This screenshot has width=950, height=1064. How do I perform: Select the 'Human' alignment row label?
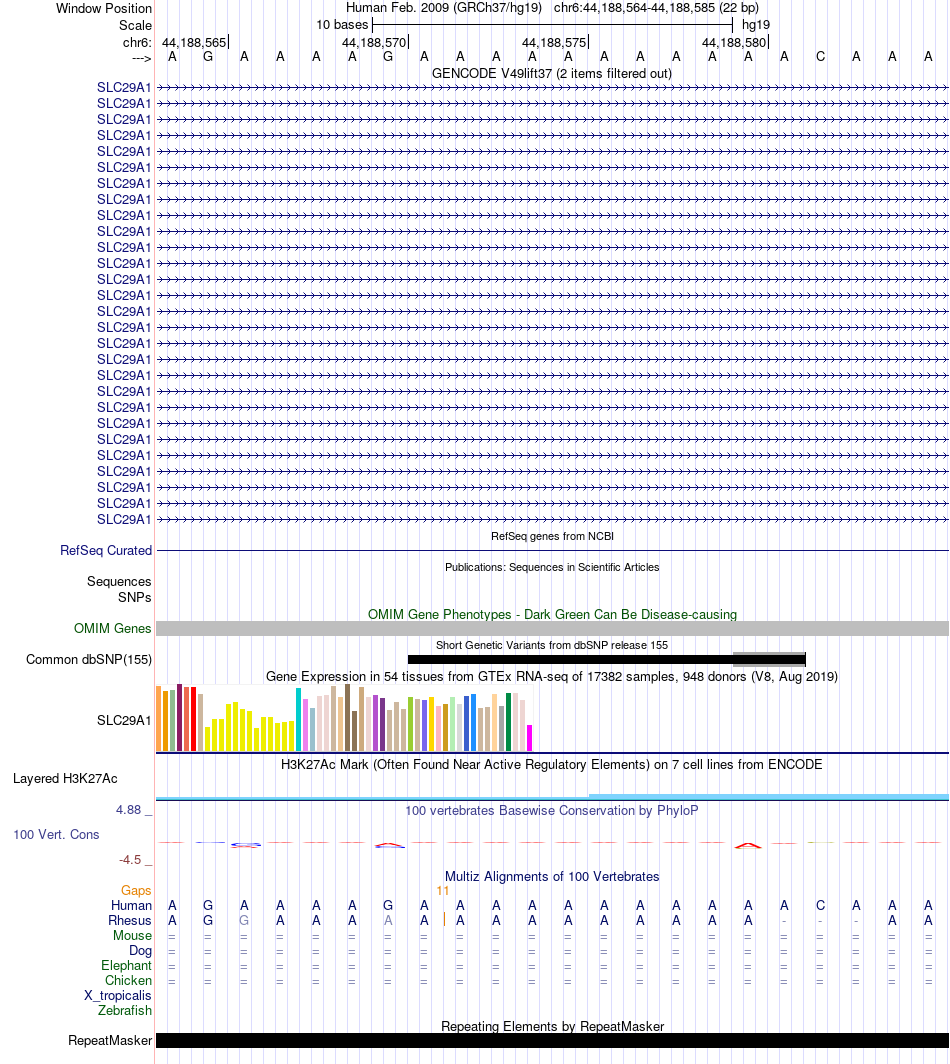pyautogui.click(x=132, y=905)
